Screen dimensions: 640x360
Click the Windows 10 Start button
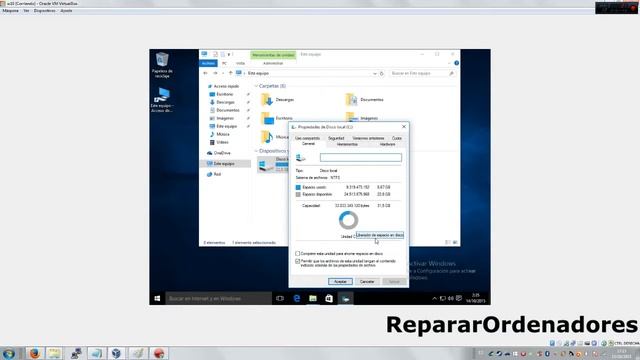point(157,299)
